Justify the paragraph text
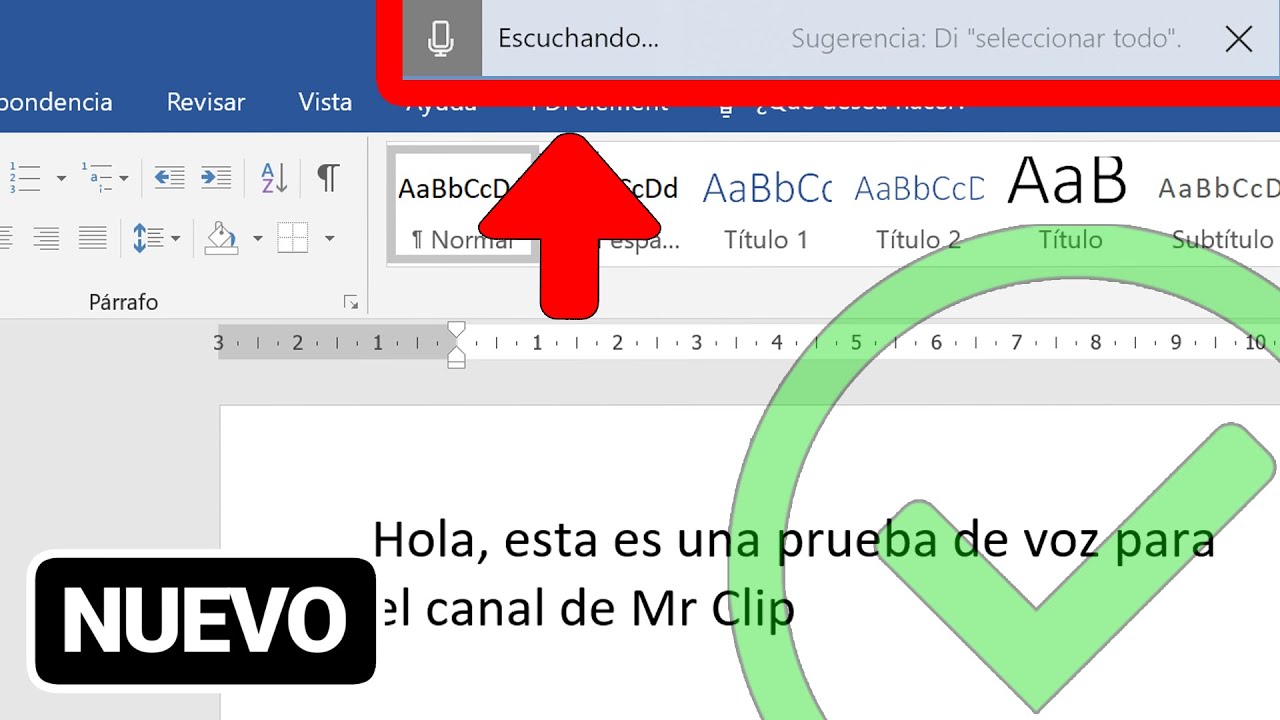Screen dimensions: 1280x720 point(92,238)
